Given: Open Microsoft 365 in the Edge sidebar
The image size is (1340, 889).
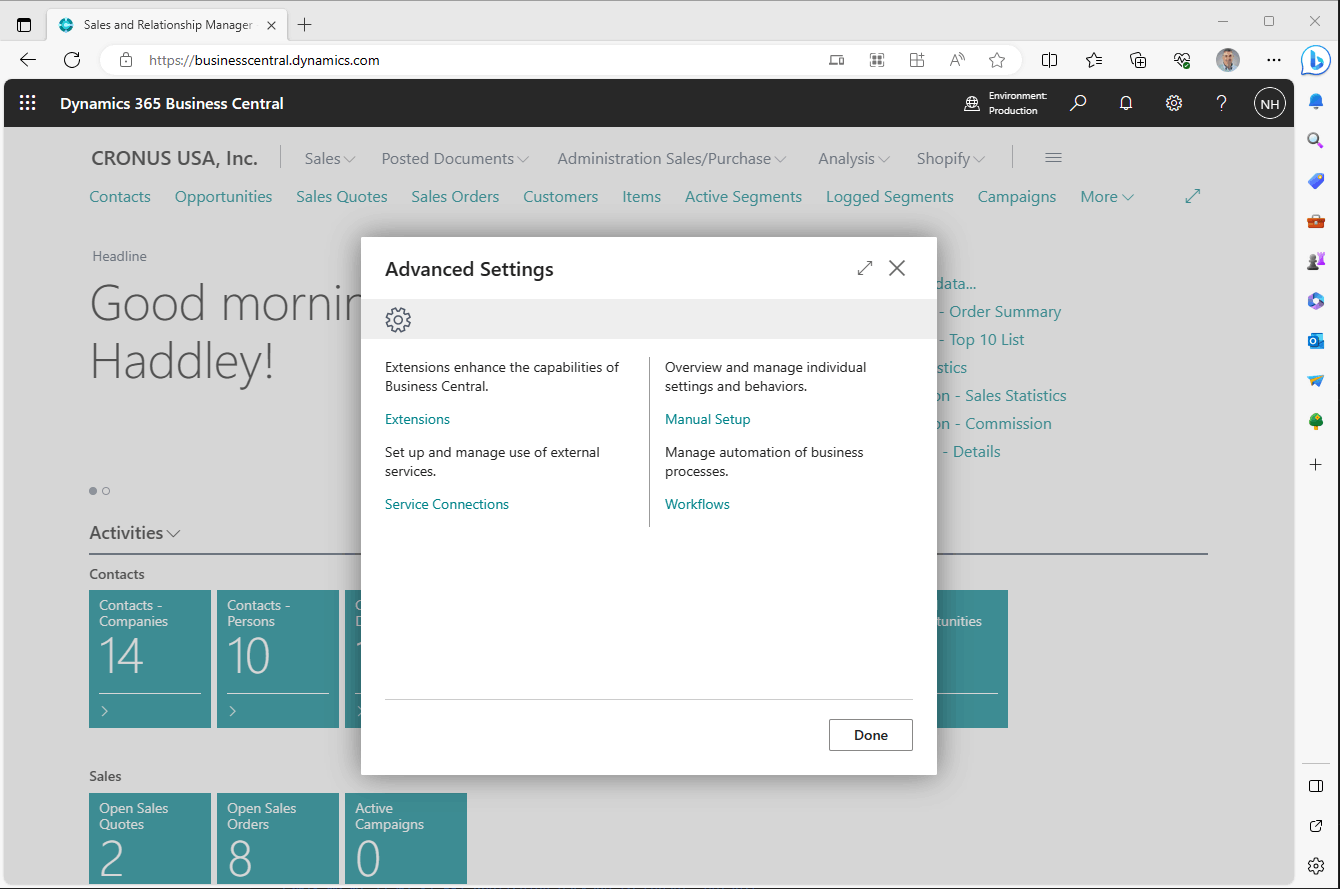Looking at the screenshot, I should click(x=1316, y=301).
